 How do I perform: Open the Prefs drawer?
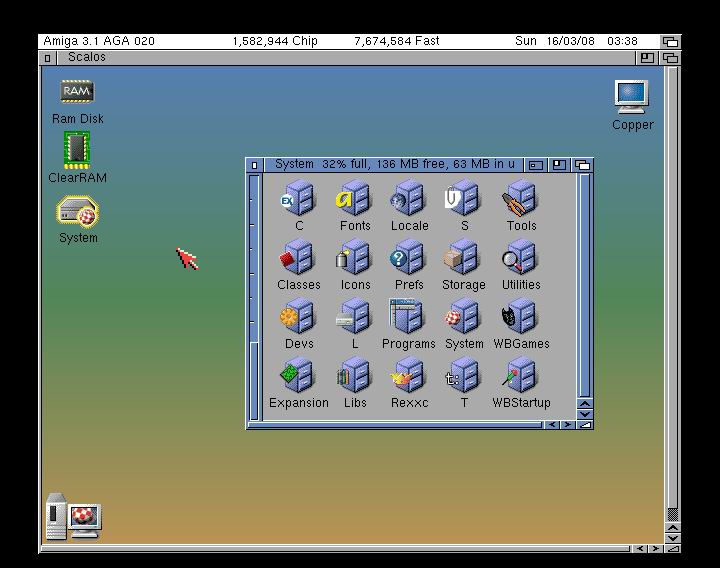(x=409, y=257)
